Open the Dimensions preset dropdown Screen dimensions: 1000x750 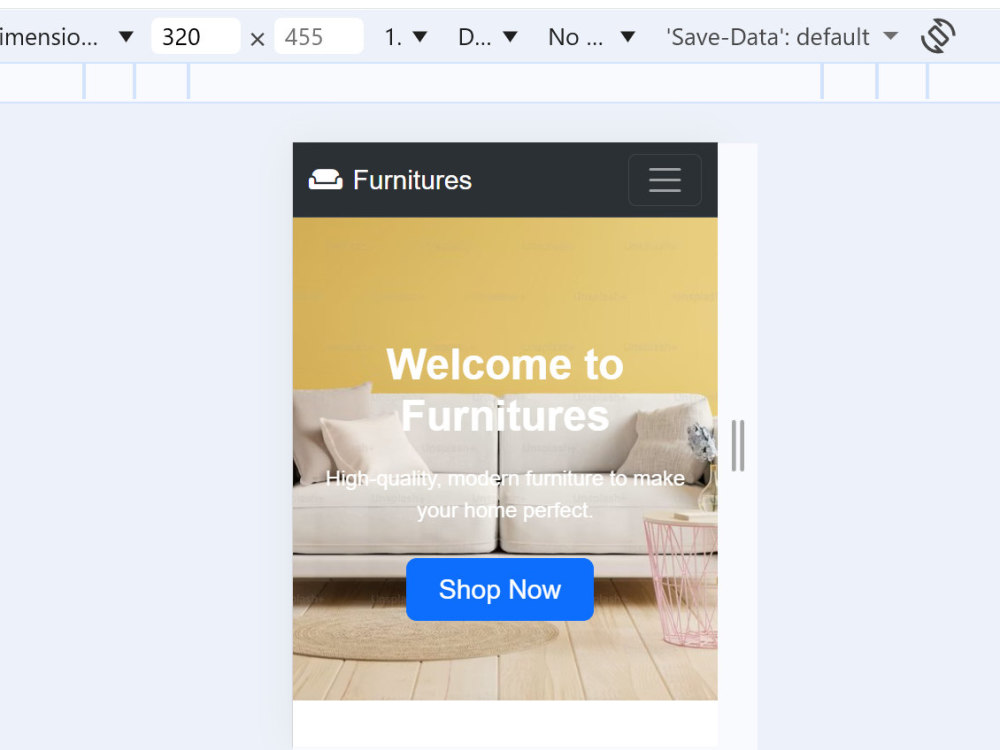[x=67, y=37]
